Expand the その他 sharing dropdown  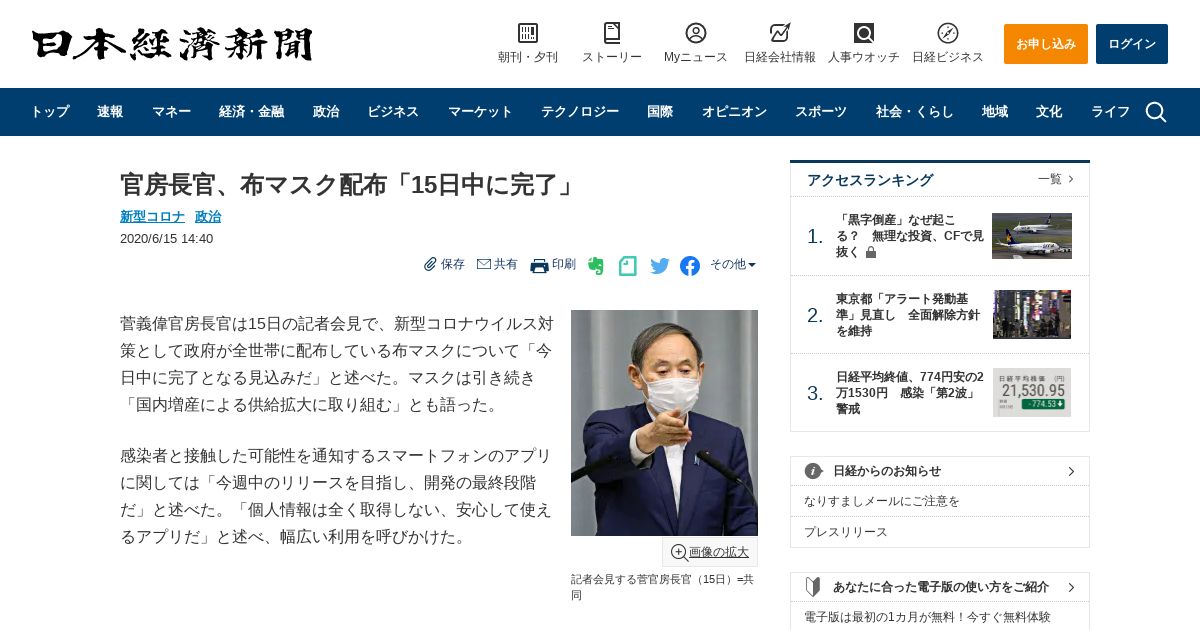[733, 265]
